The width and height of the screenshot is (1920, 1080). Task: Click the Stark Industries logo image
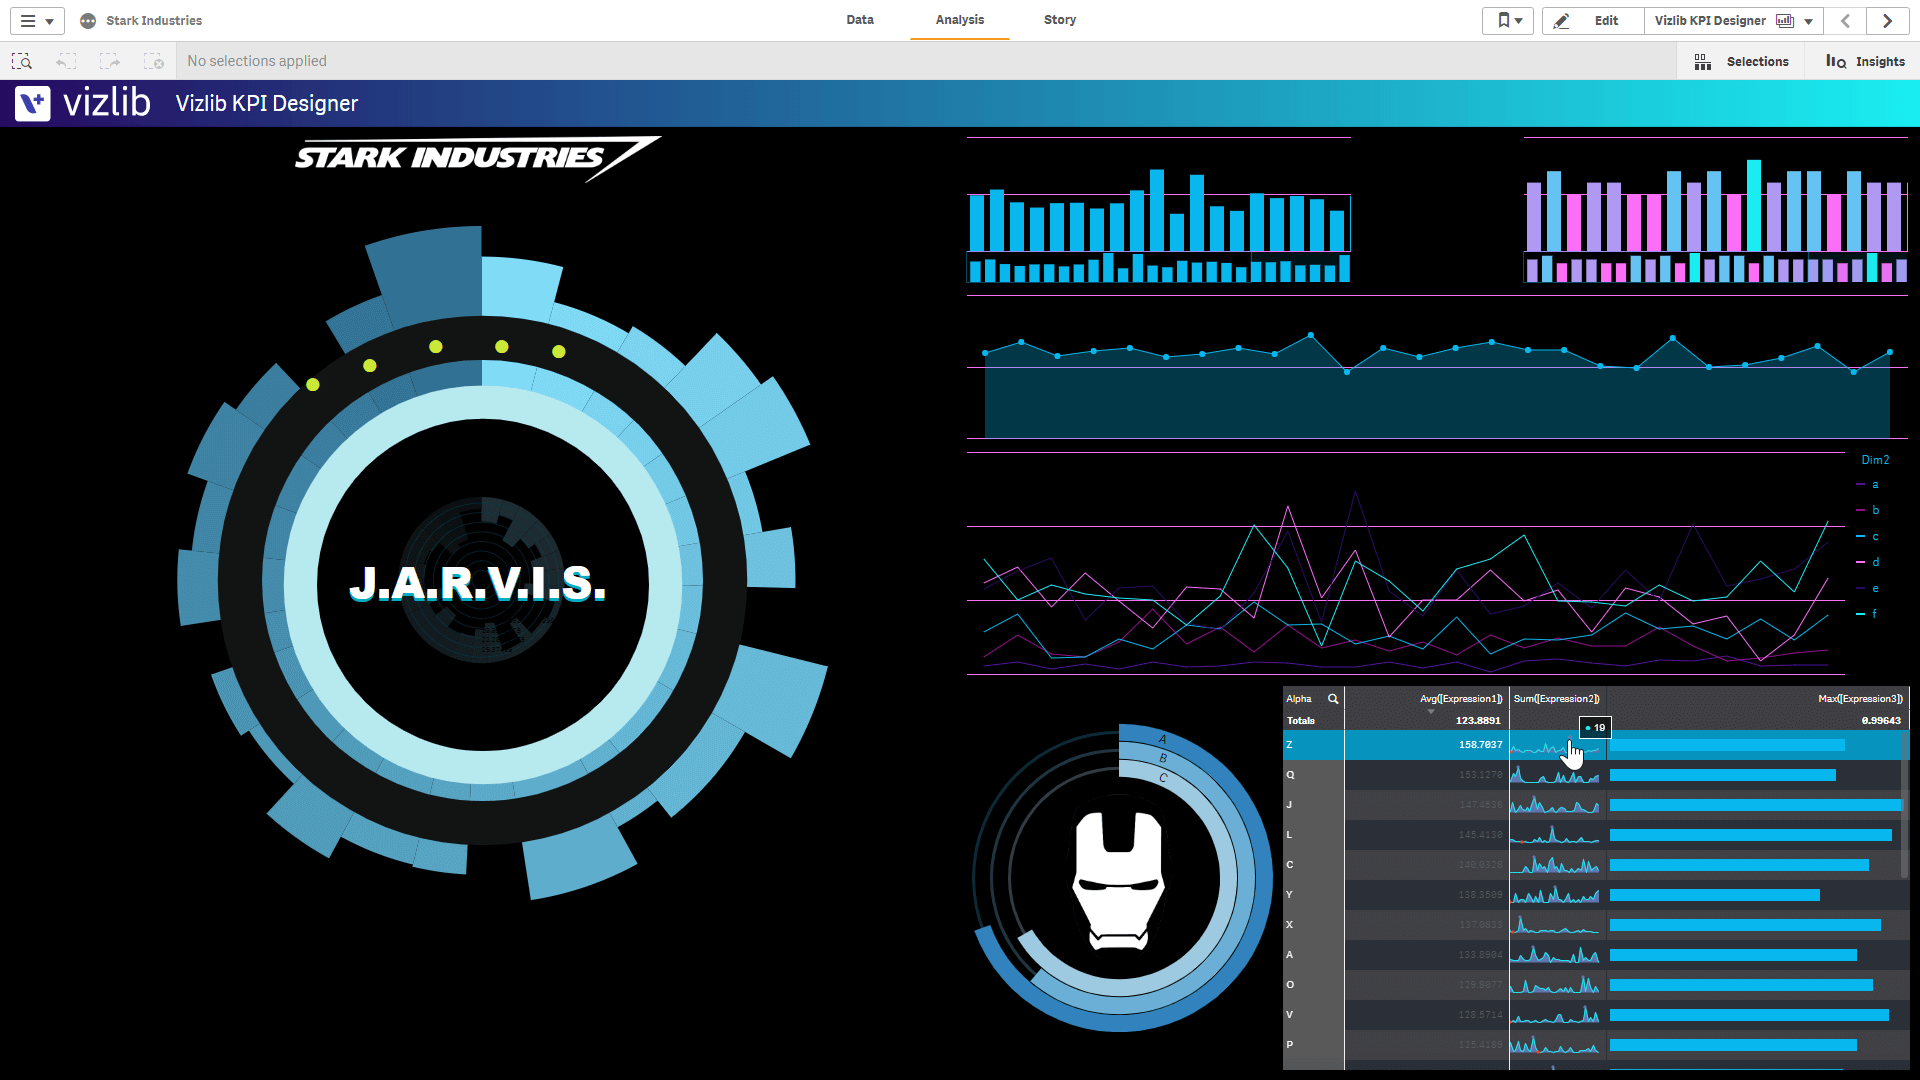477,158
